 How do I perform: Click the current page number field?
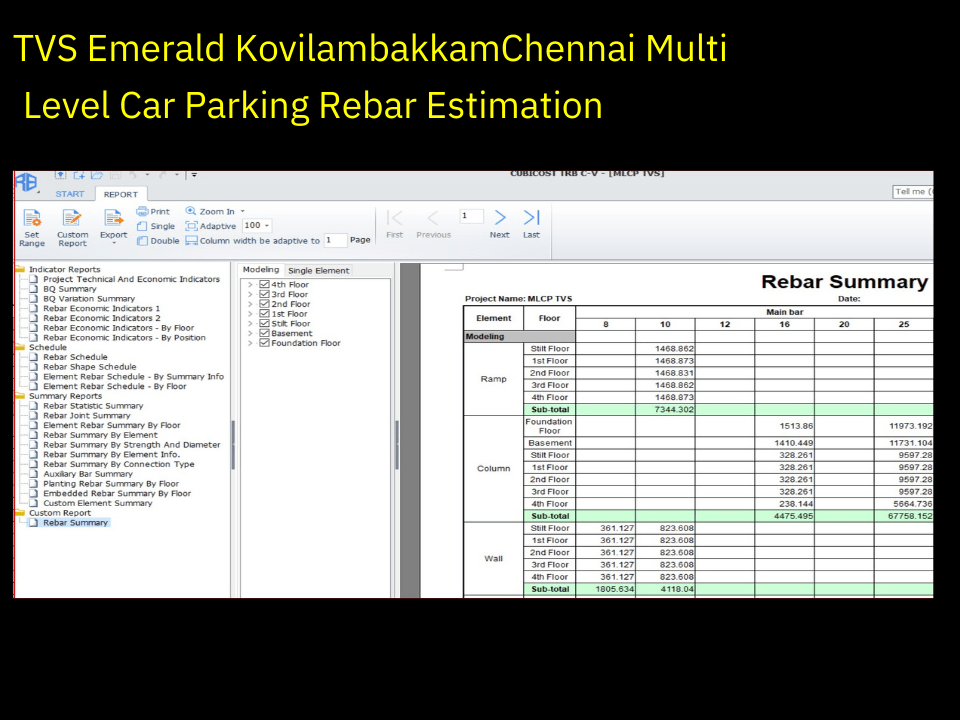(471, 216)
